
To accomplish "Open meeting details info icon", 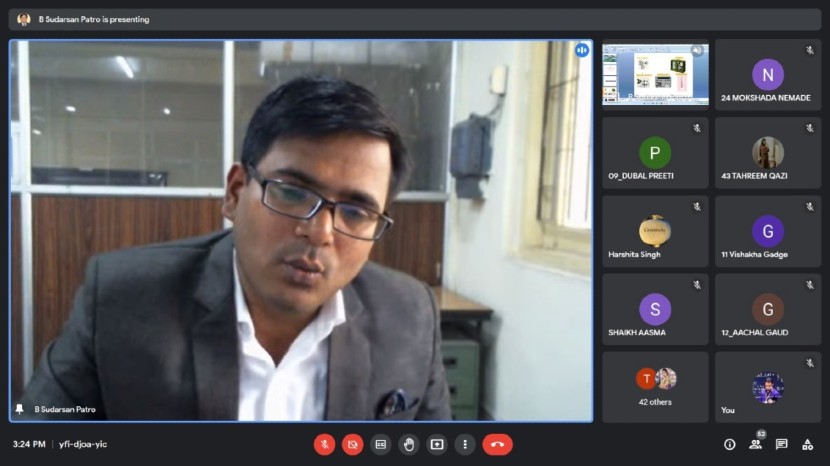I will pyautogui.click(x=729, y=444).
